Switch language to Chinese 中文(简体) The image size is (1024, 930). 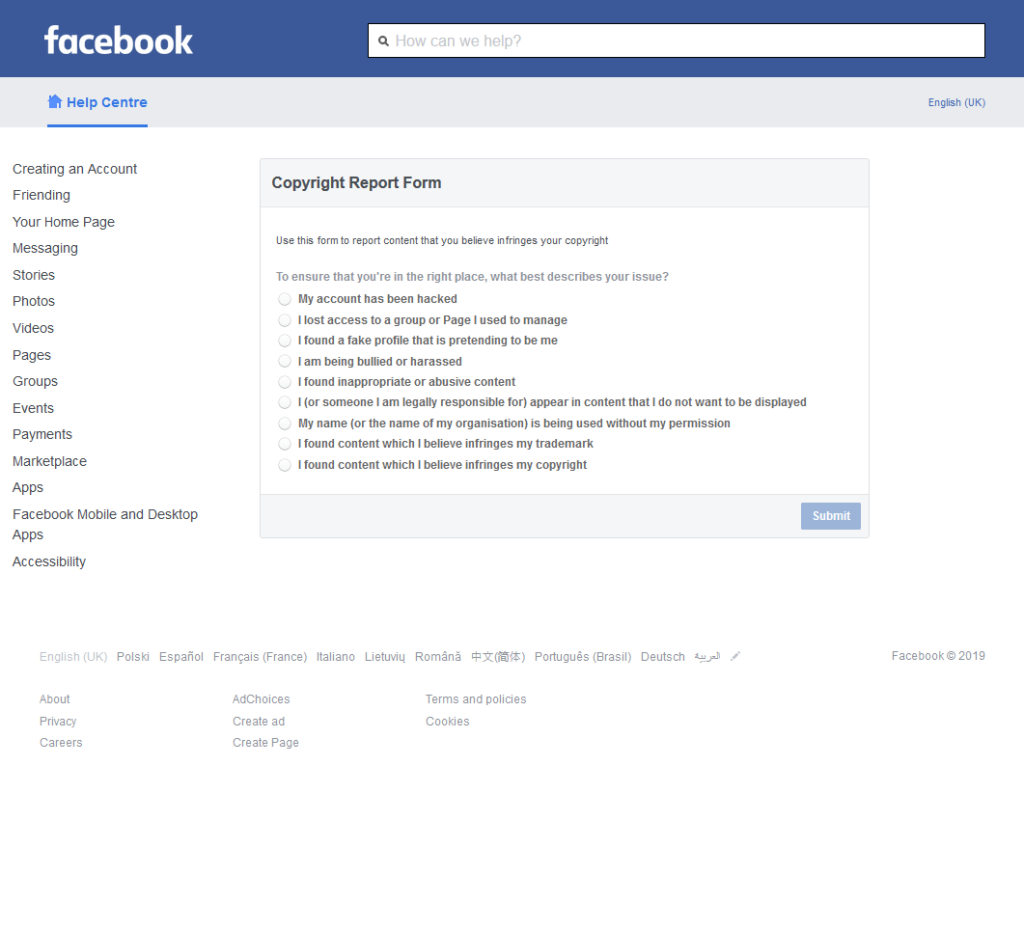pyautogui.click(x=498, y=656)
